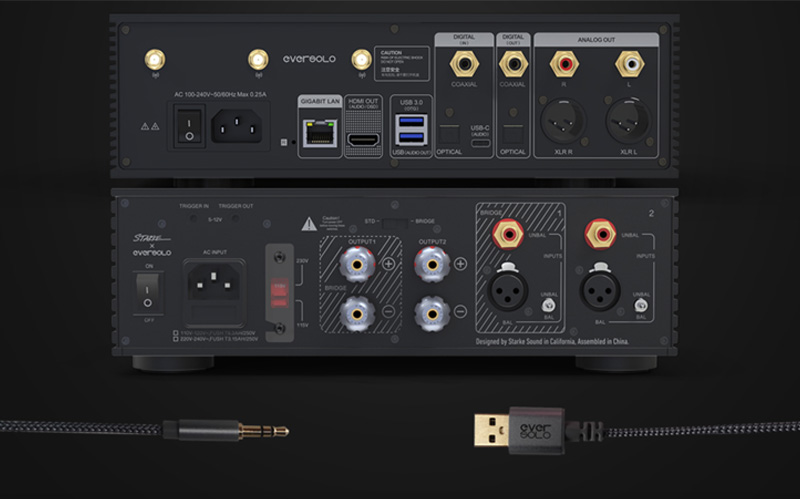800x500 pixels.
Task: Click the antenna connector just before the eversolo logo
Action: (258, 60)
